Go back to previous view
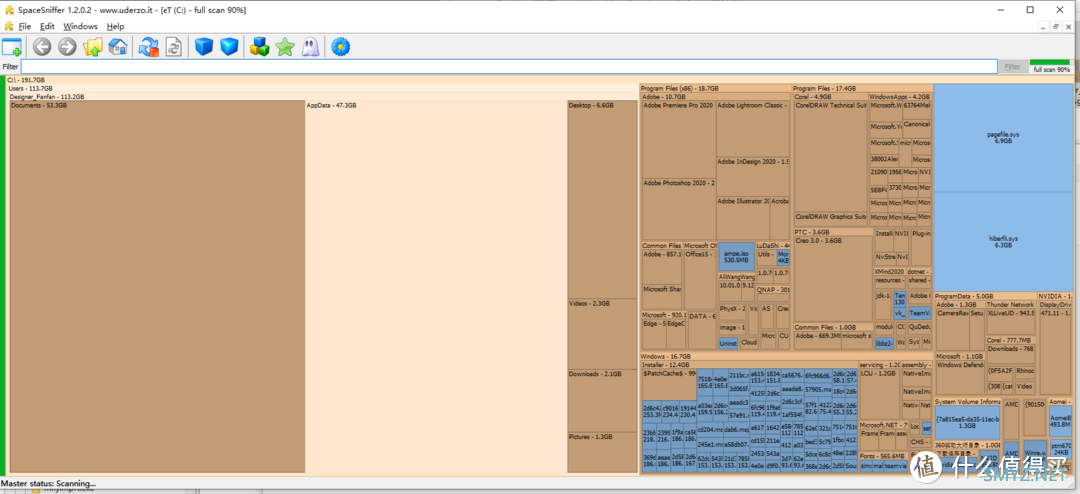Viewport: 1080px width, 494px height. pyautogui.click(x=43, y=47)
